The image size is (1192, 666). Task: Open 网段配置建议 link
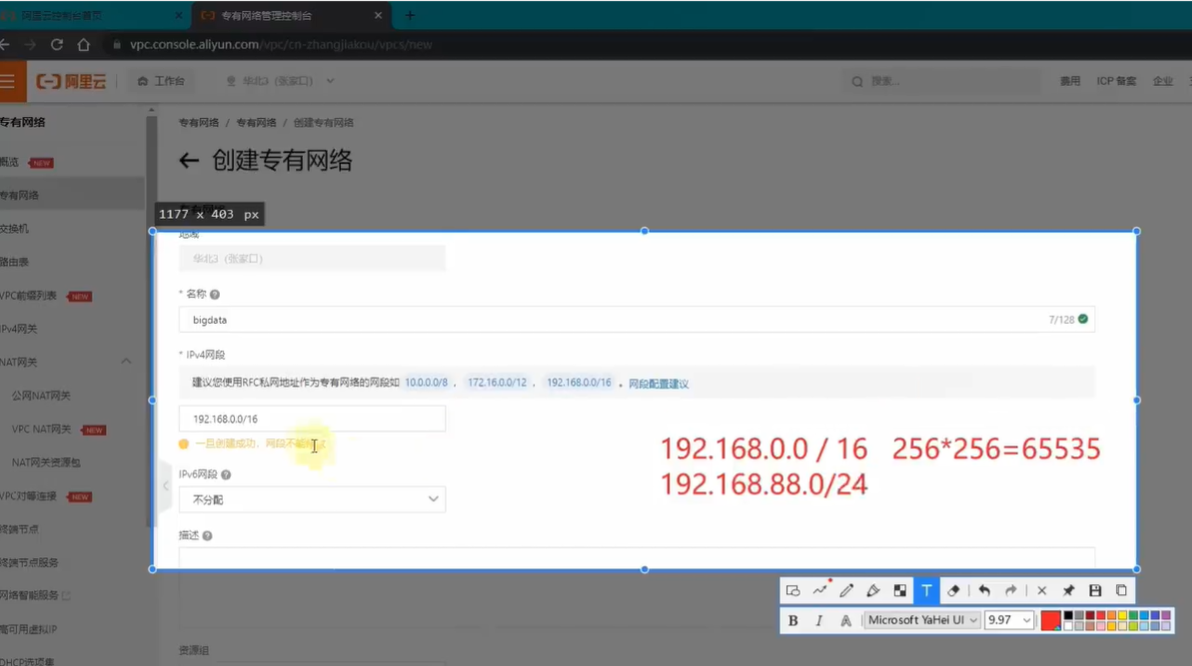click(658, 383)
